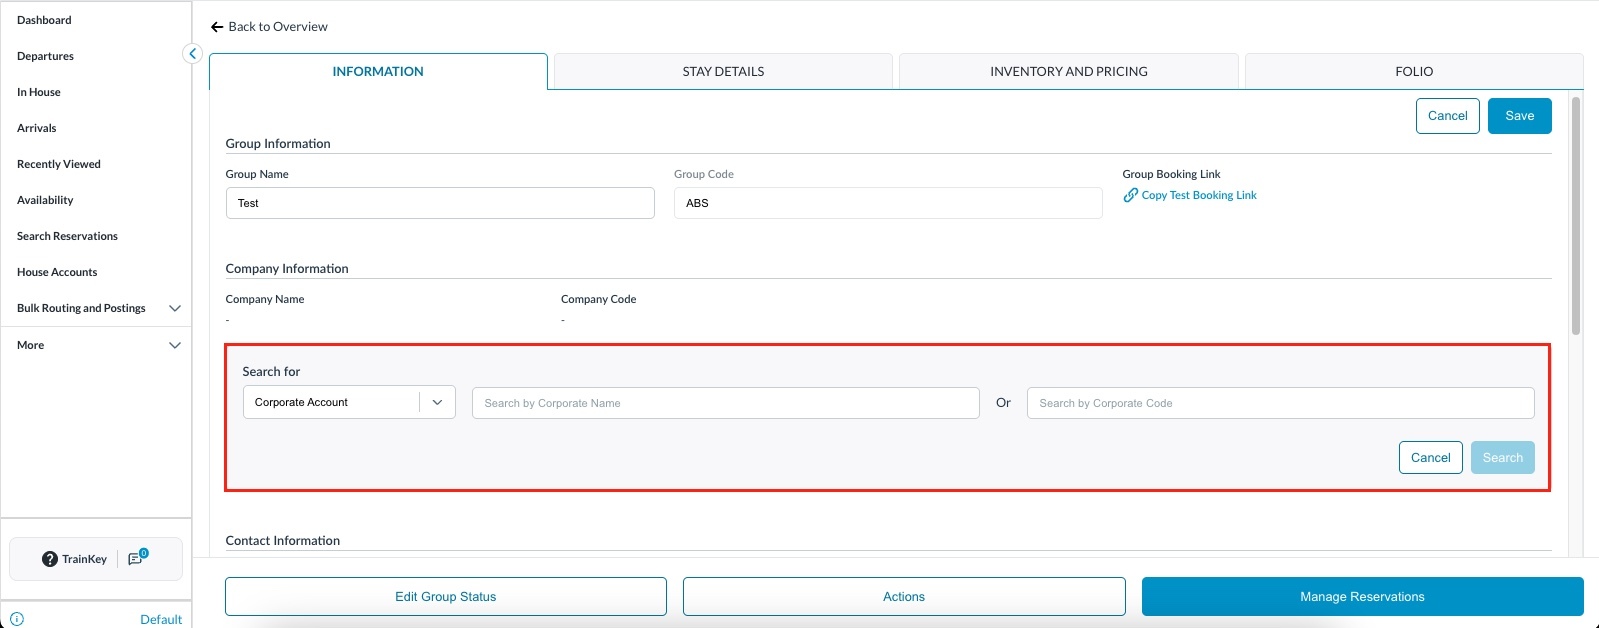
Task: Click the info icon at bottom left
Action: (x=17, y=619)
